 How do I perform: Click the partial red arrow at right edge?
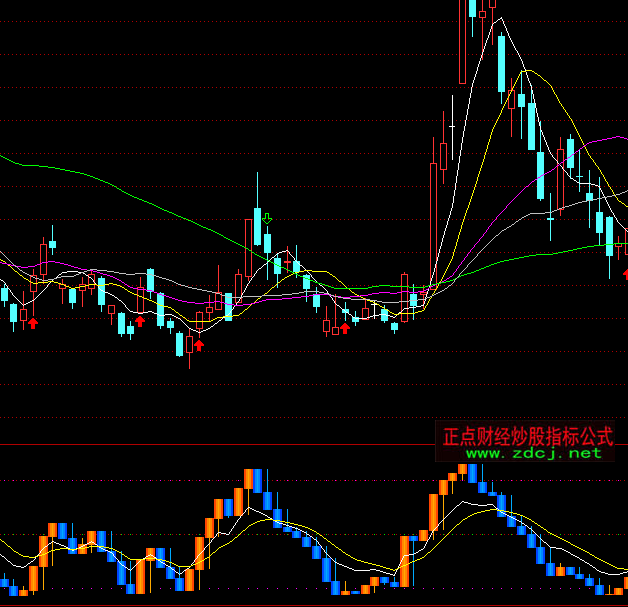pos(625,273)
